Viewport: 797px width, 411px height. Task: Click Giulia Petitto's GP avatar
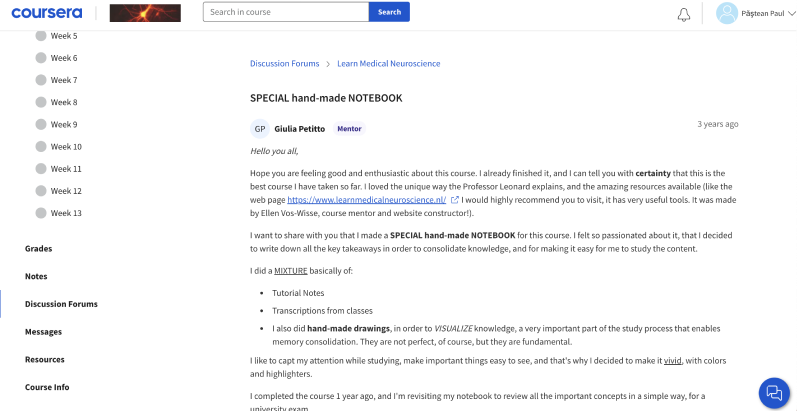point(260,129)
